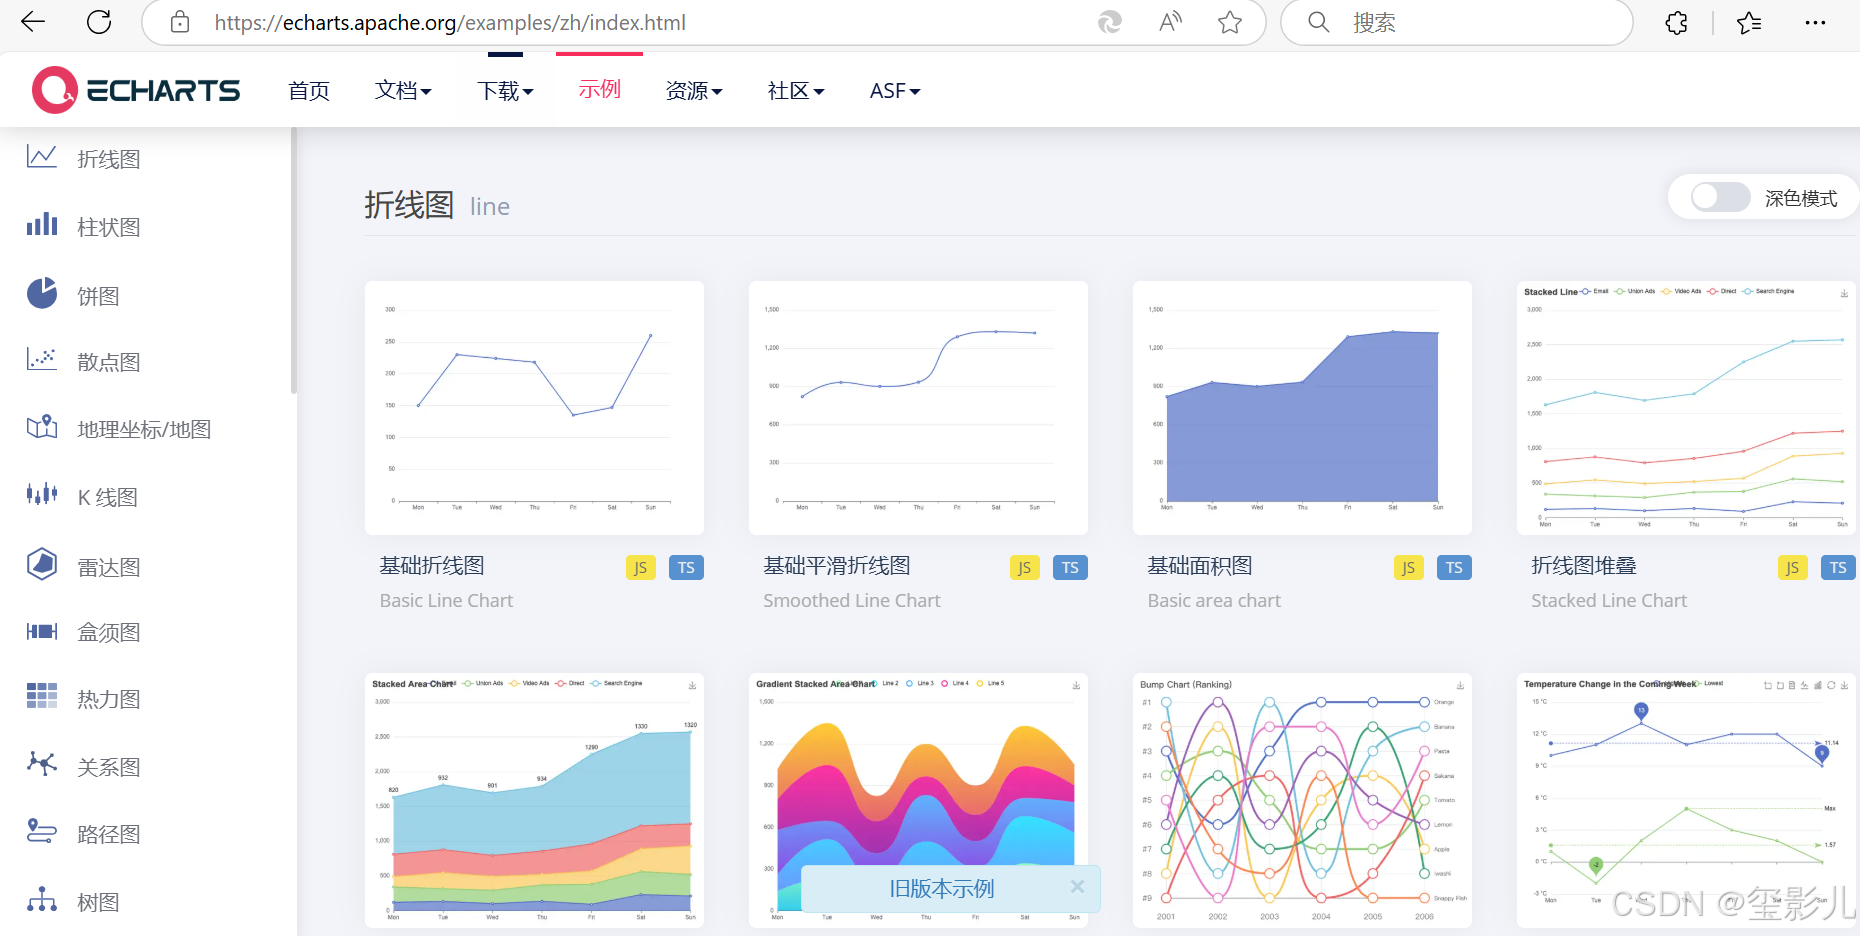Select the 雷达图 radar chart icon
The image size is (1860, 936).
pyautogui.click(x=41, y=564)
